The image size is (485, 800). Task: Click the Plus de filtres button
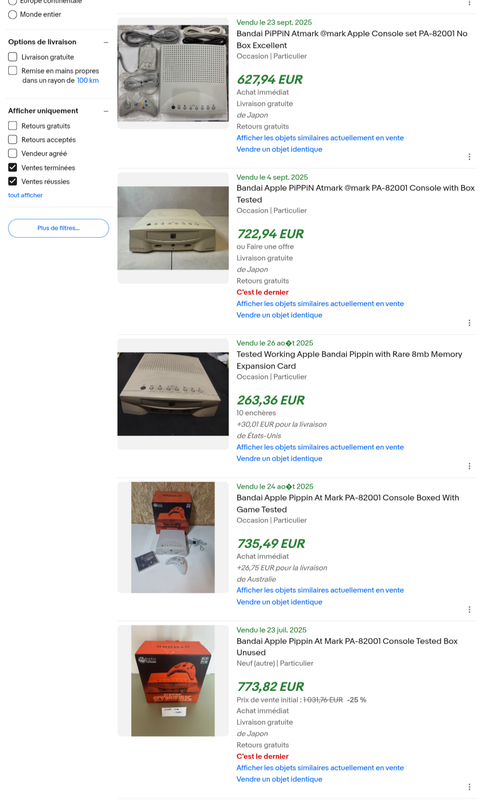coord(58,228)
